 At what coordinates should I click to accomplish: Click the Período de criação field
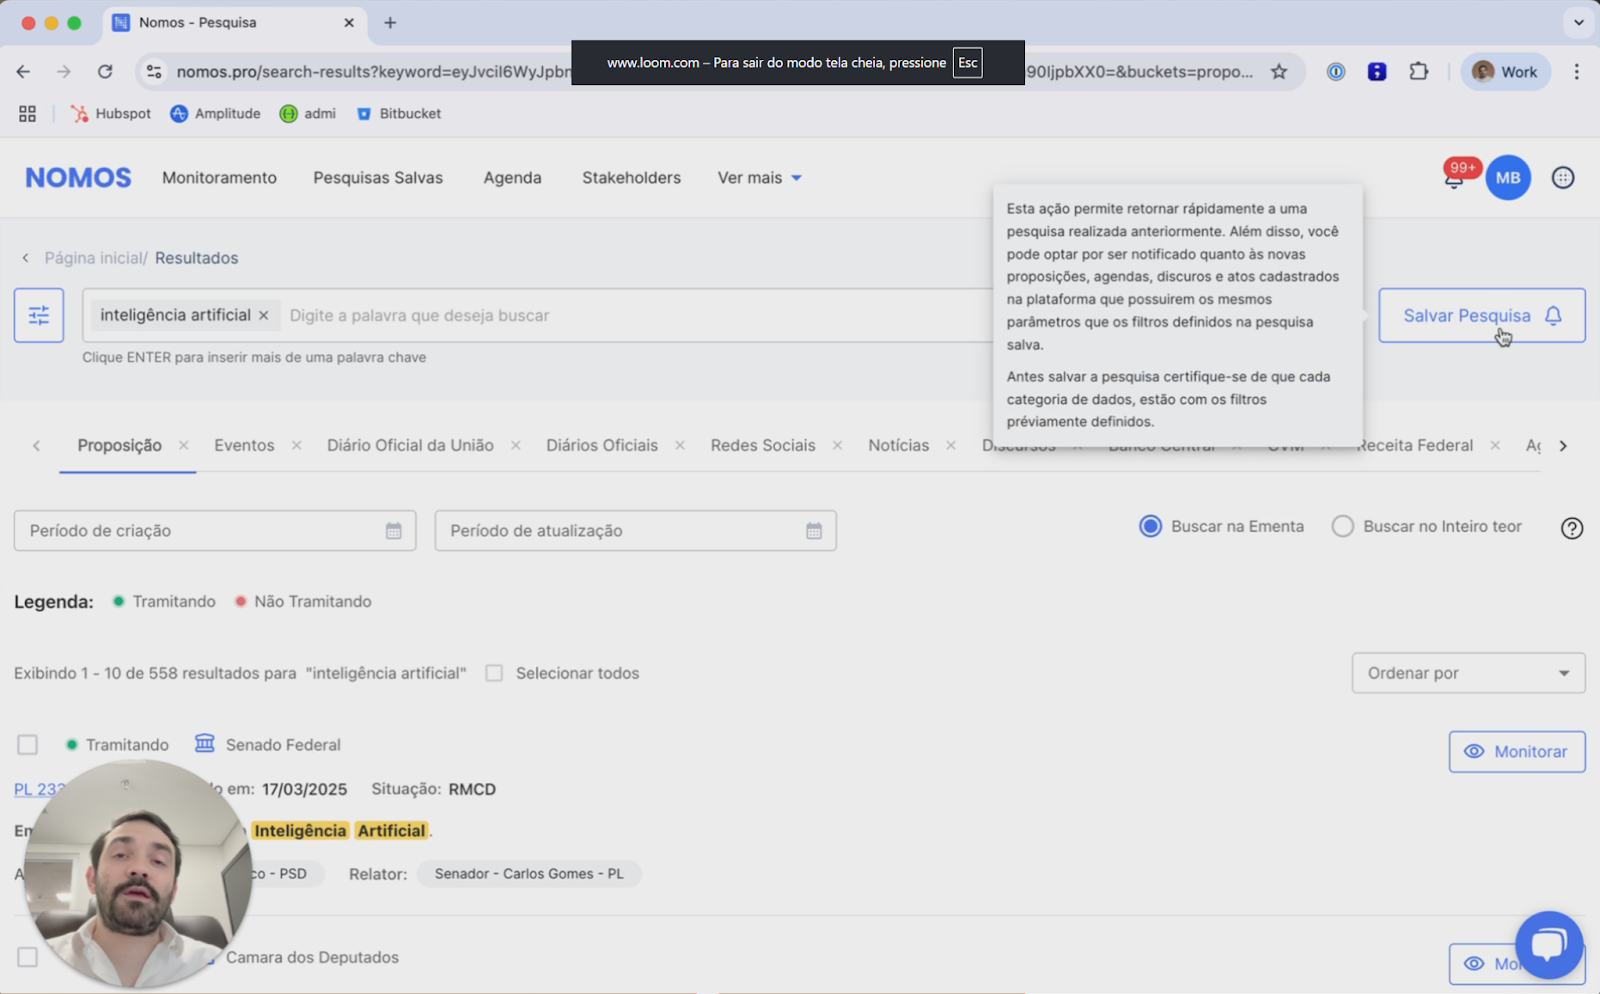point(215,531)
